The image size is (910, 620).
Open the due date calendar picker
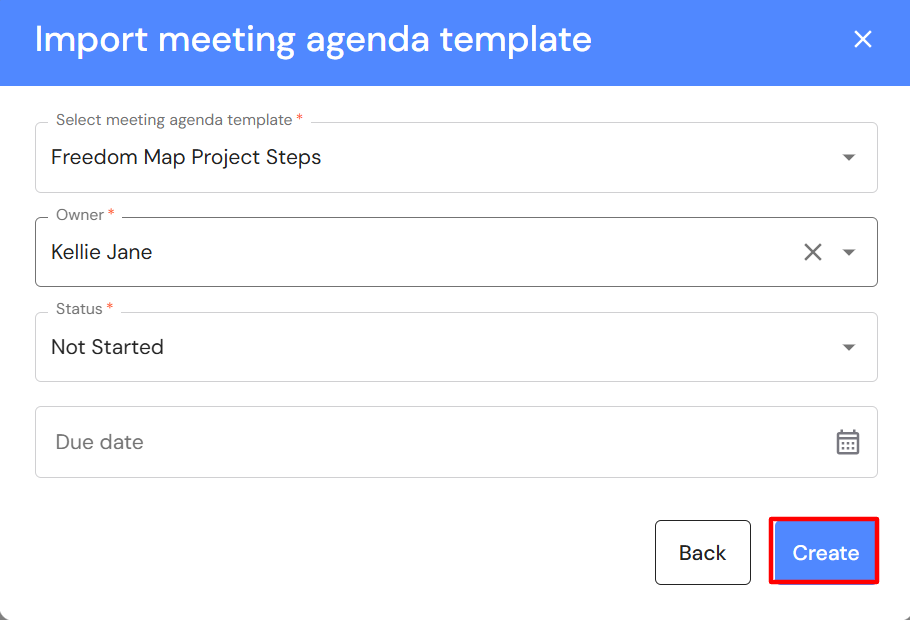point(848,442)
